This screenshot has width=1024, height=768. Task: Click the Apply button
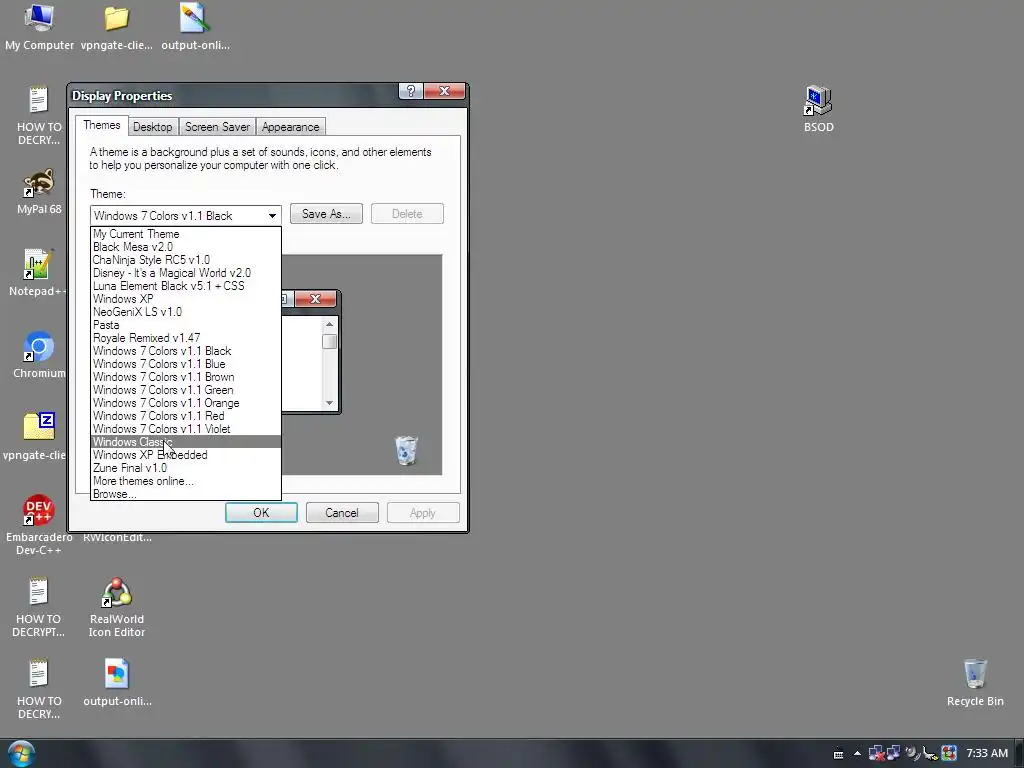tap(423, 513)
